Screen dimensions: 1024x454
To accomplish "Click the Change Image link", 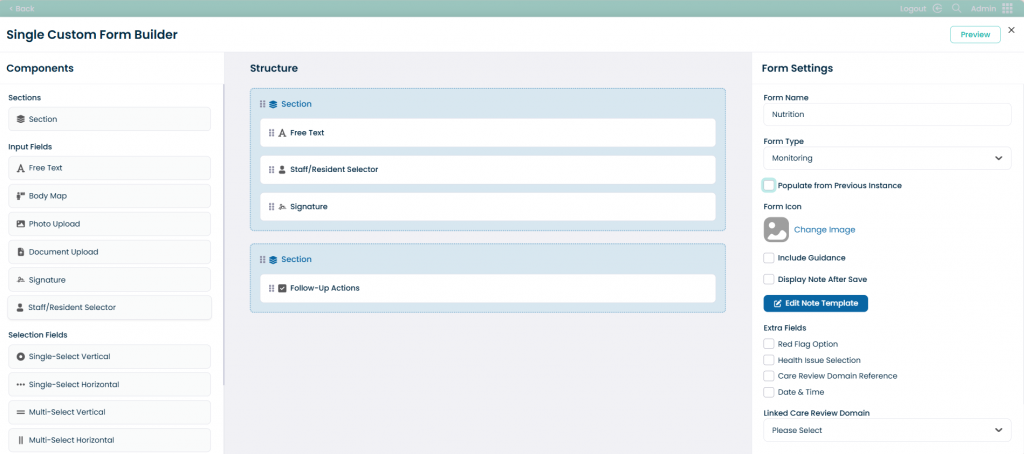I will (824, 230).
